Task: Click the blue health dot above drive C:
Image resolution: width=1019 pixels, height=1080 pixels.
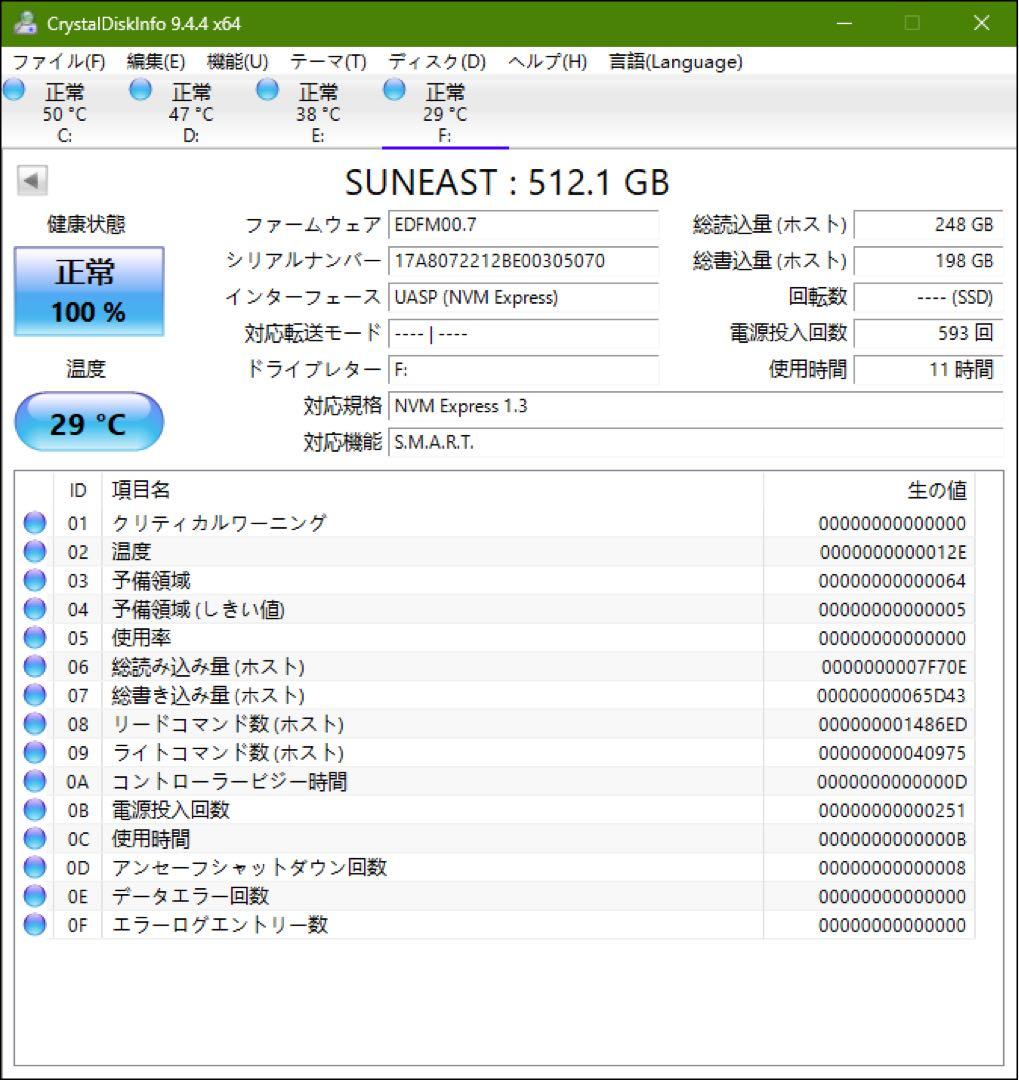Action: 14,89
